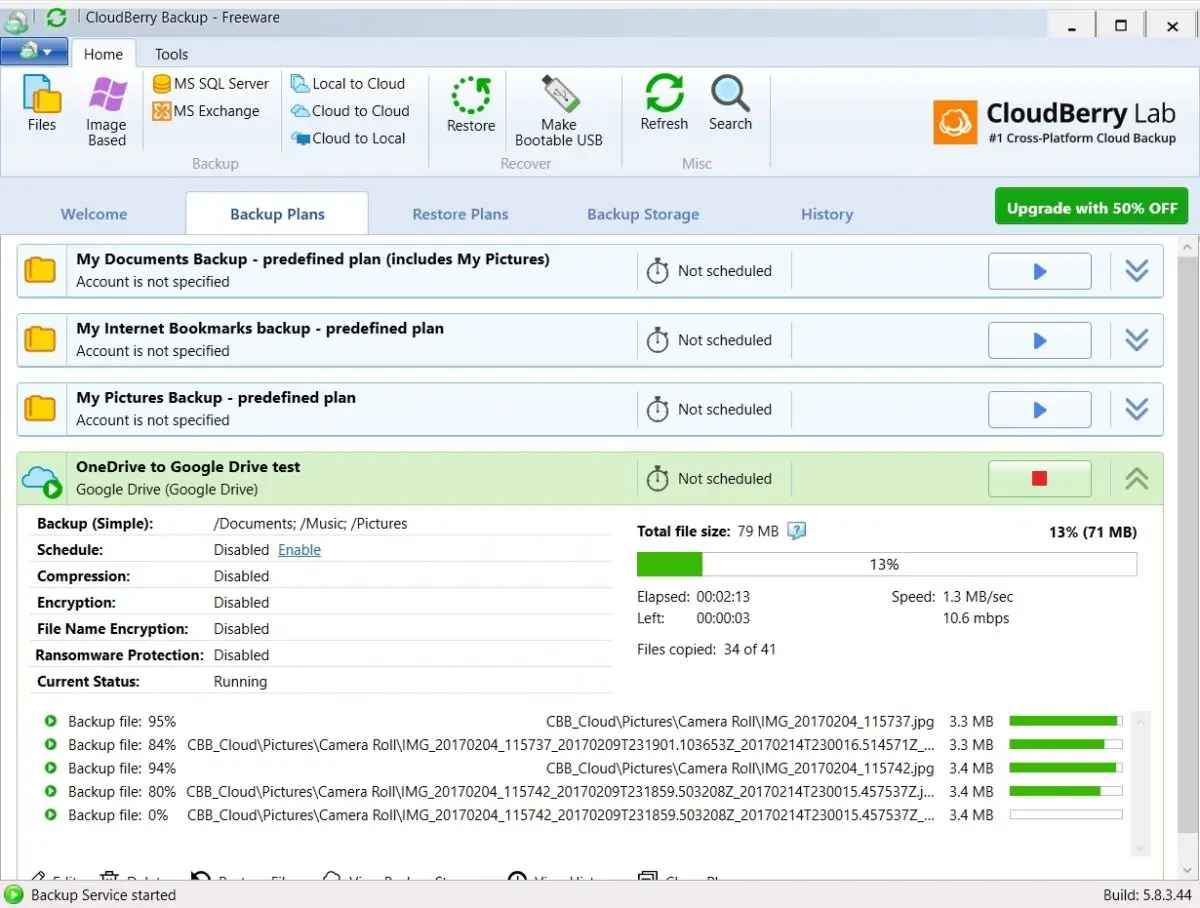Image resolution: width=1200 pixels, height=908 pixels.
Task: Collapse OneDrive to Google Drive test details
Action: 1136,478
